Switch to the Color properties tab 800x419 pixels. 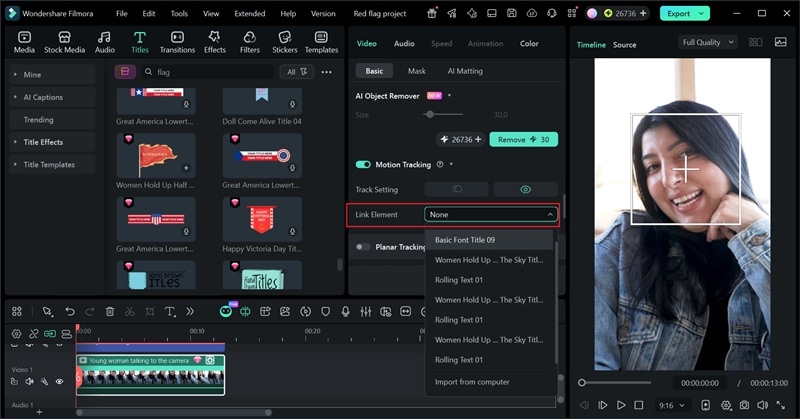pos(529,43)
